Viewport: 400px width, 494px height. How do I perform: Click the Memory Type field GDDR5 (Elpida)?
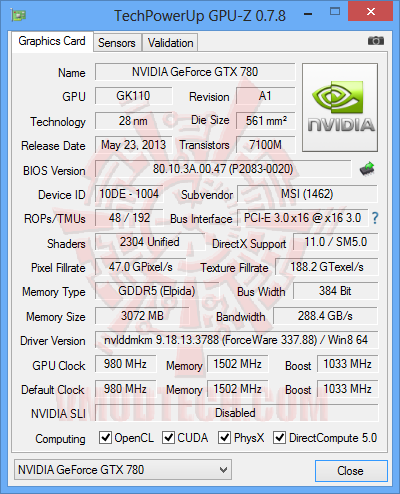click(157, 291)
